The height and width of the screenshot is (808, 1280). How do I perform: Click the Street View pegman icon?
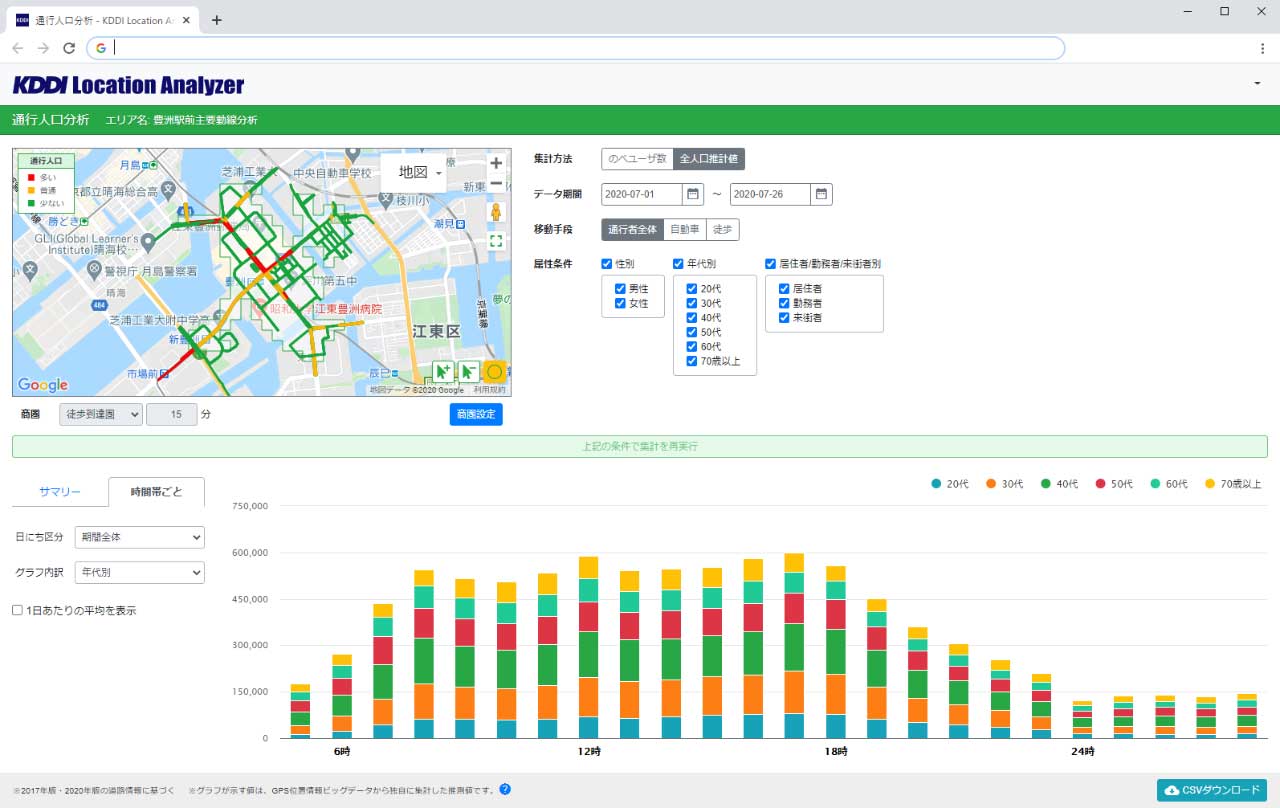[496, 212]
